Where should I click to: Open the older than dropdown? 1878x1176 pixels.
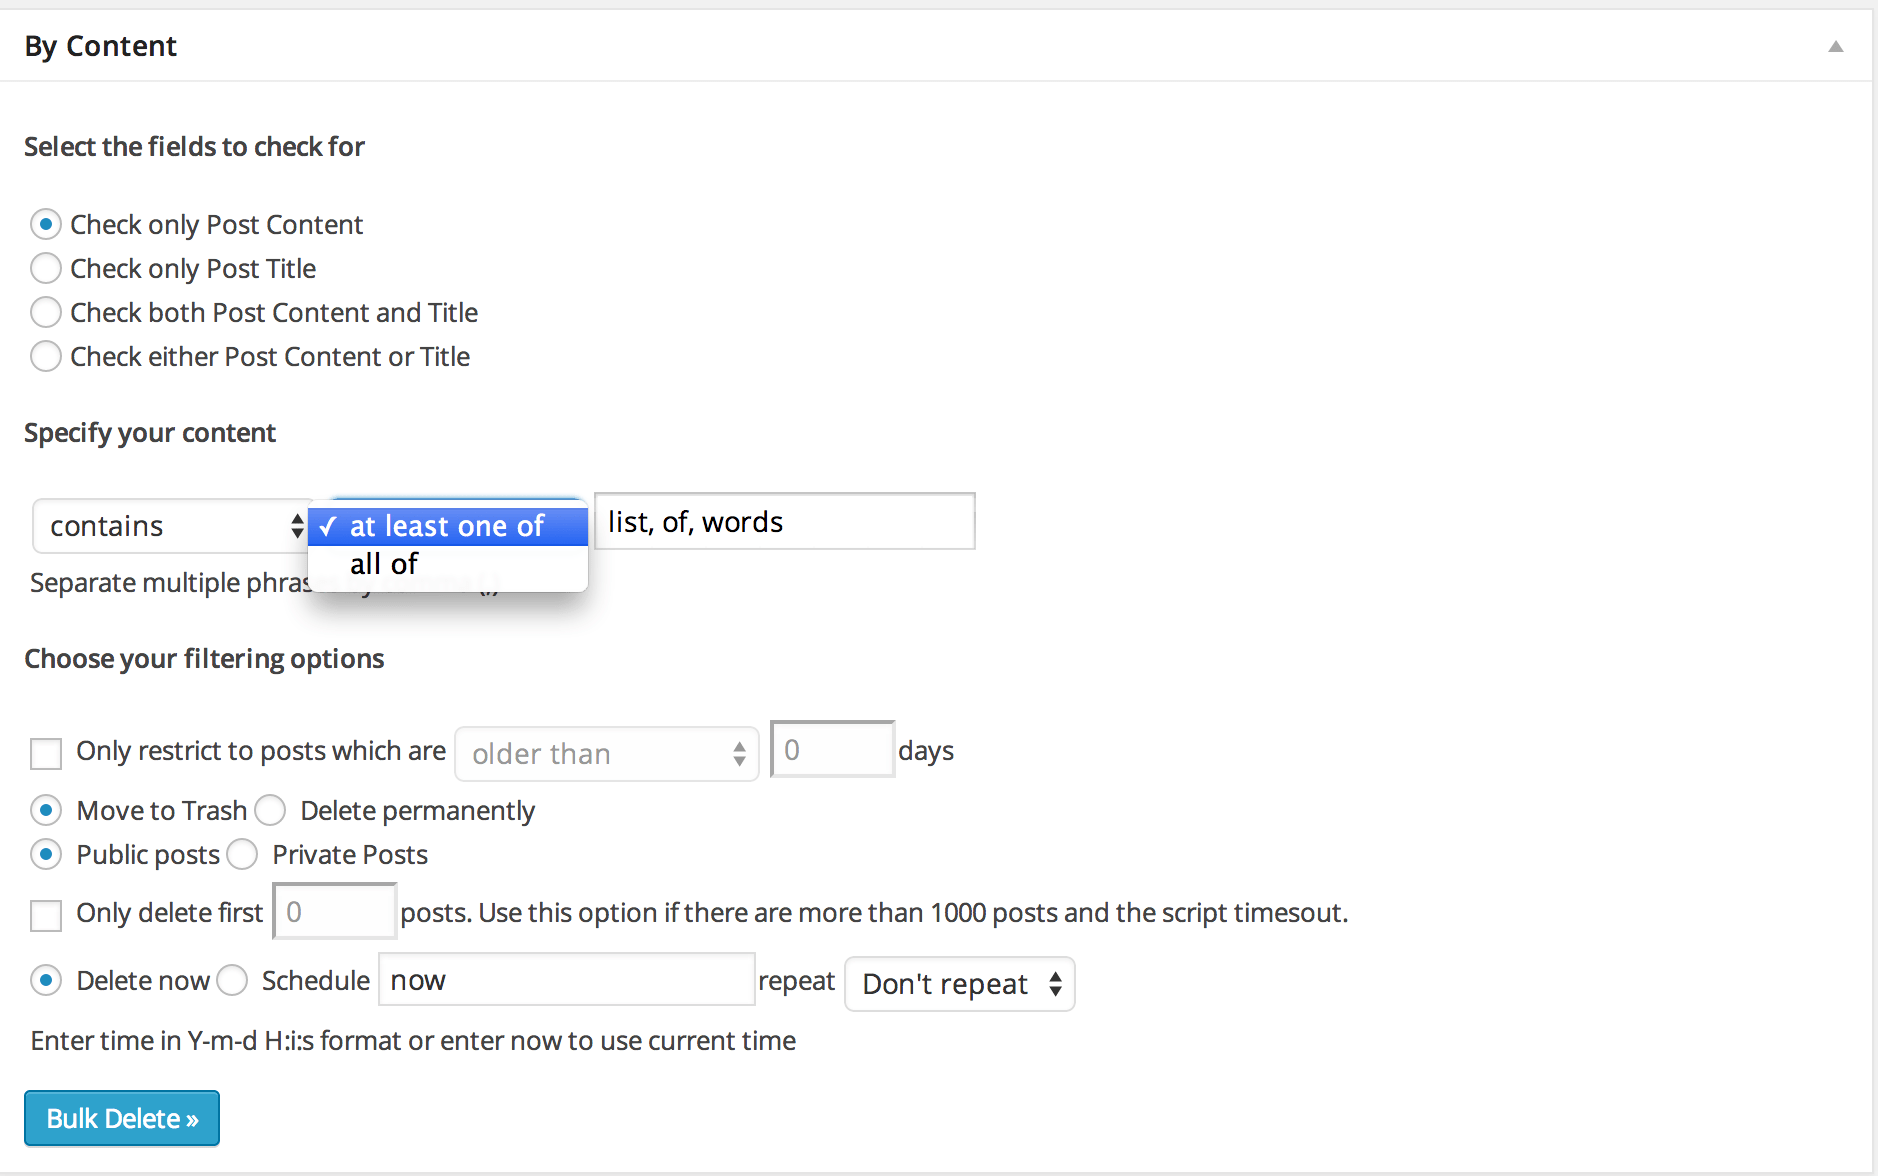pyautogui.click(x=606, y=753)
